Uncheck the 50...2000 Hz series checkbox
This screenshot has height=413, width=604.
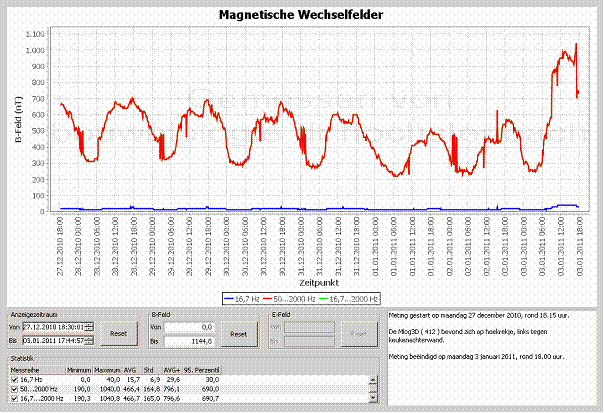[14, 388]
